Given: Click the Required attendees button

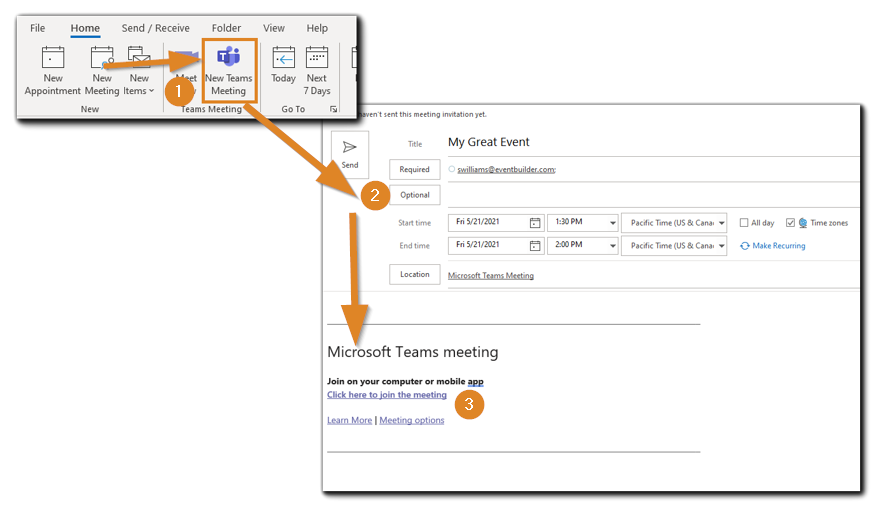Looking at the screenshot, I should 414,169.
